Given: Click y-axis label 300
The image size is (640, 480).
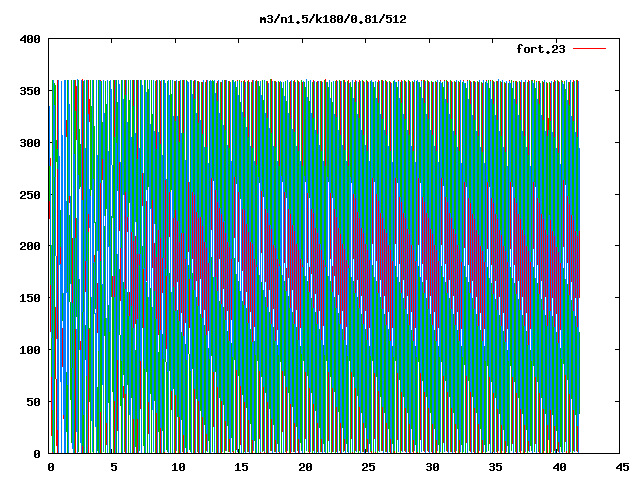Looking at the screenshot, I should pyautogui.click(x=30, y=143).
